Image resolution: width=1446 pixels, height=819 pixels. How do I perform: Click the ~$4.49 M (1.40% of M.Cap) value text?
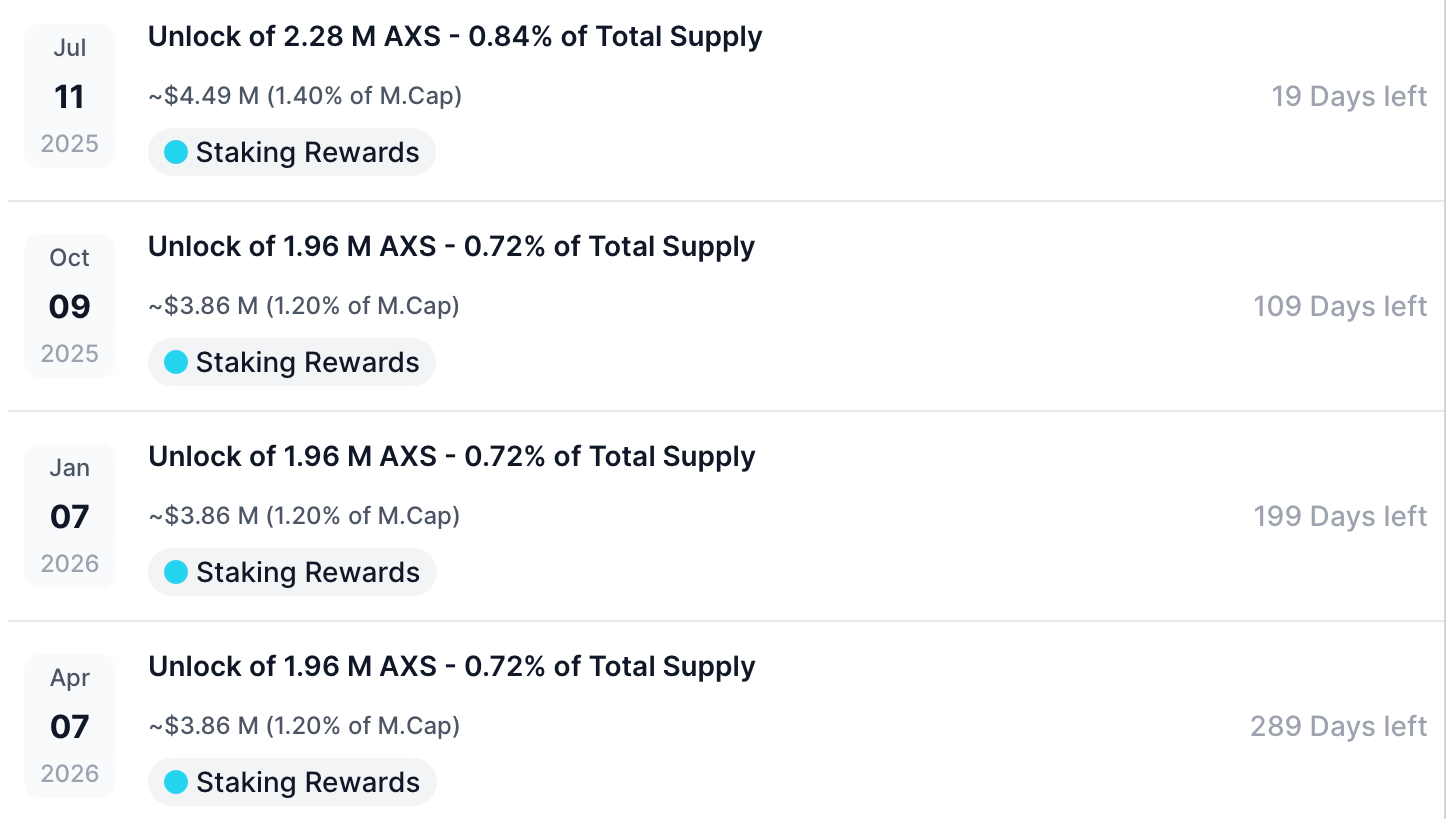coord(305,96)
